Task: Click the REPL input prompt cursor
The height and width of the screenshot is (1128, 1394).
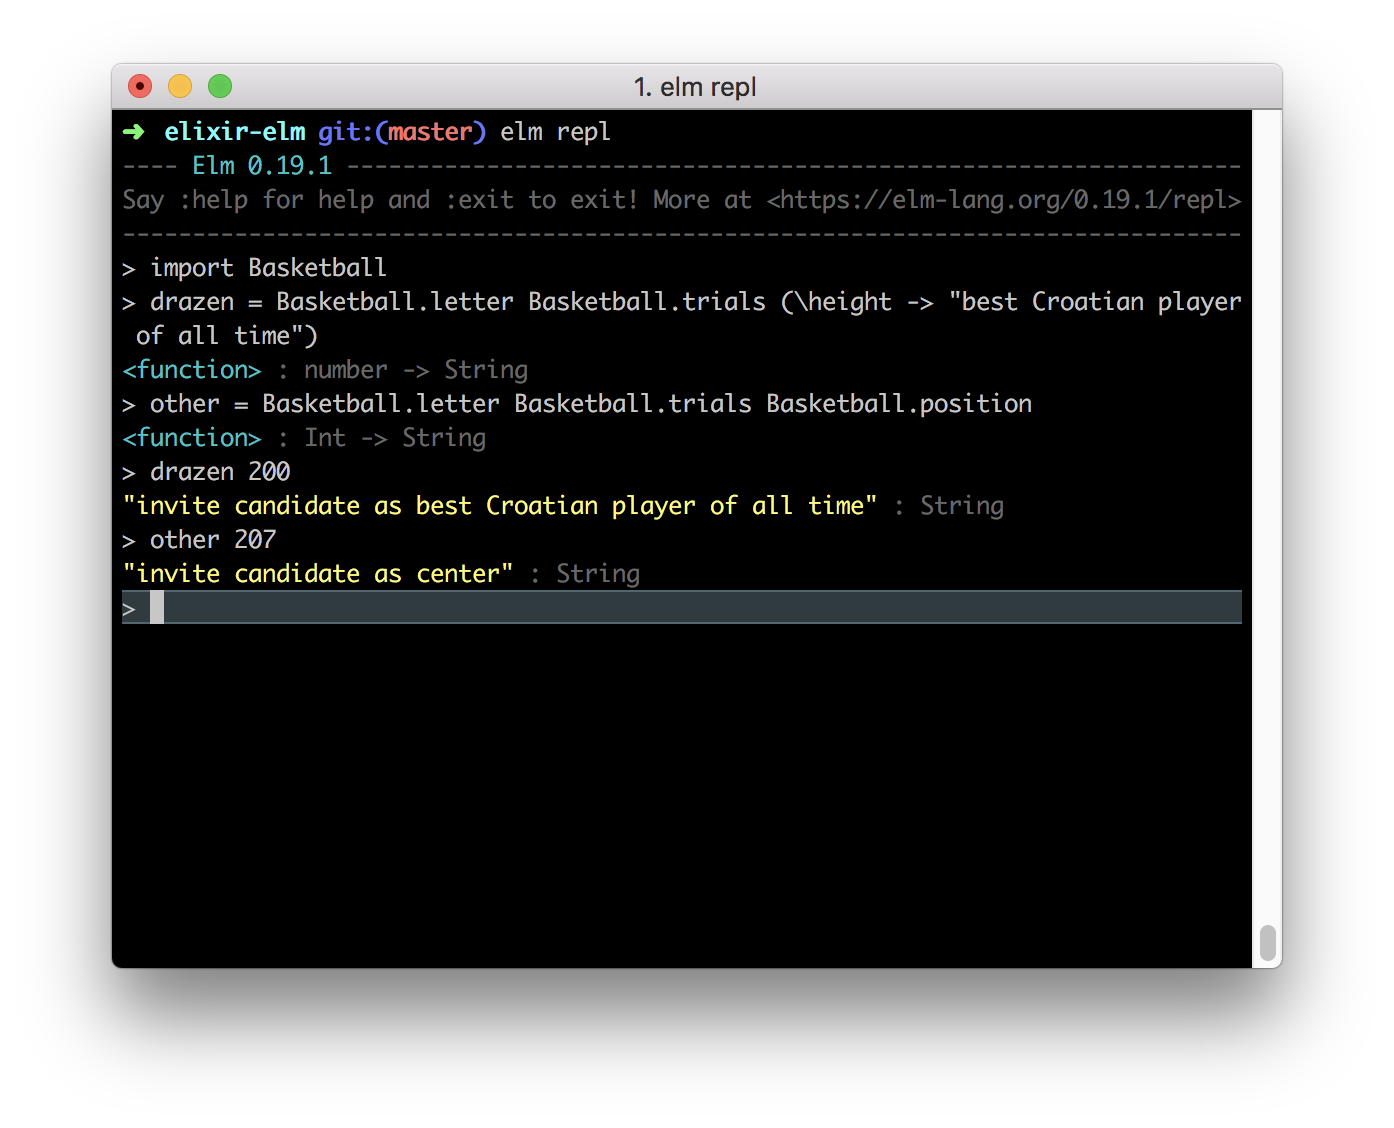Action: point(158,606)
